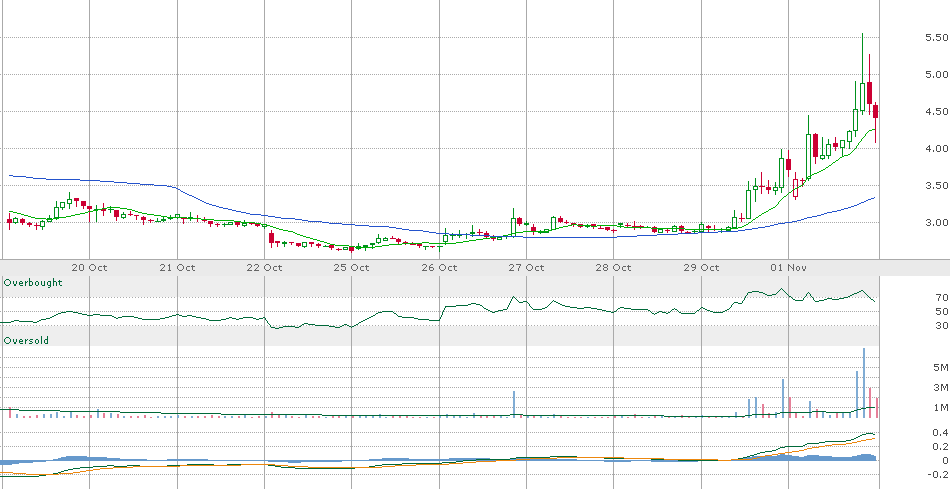Click the 0.2 MACD axis label

(x=940, y=447)
